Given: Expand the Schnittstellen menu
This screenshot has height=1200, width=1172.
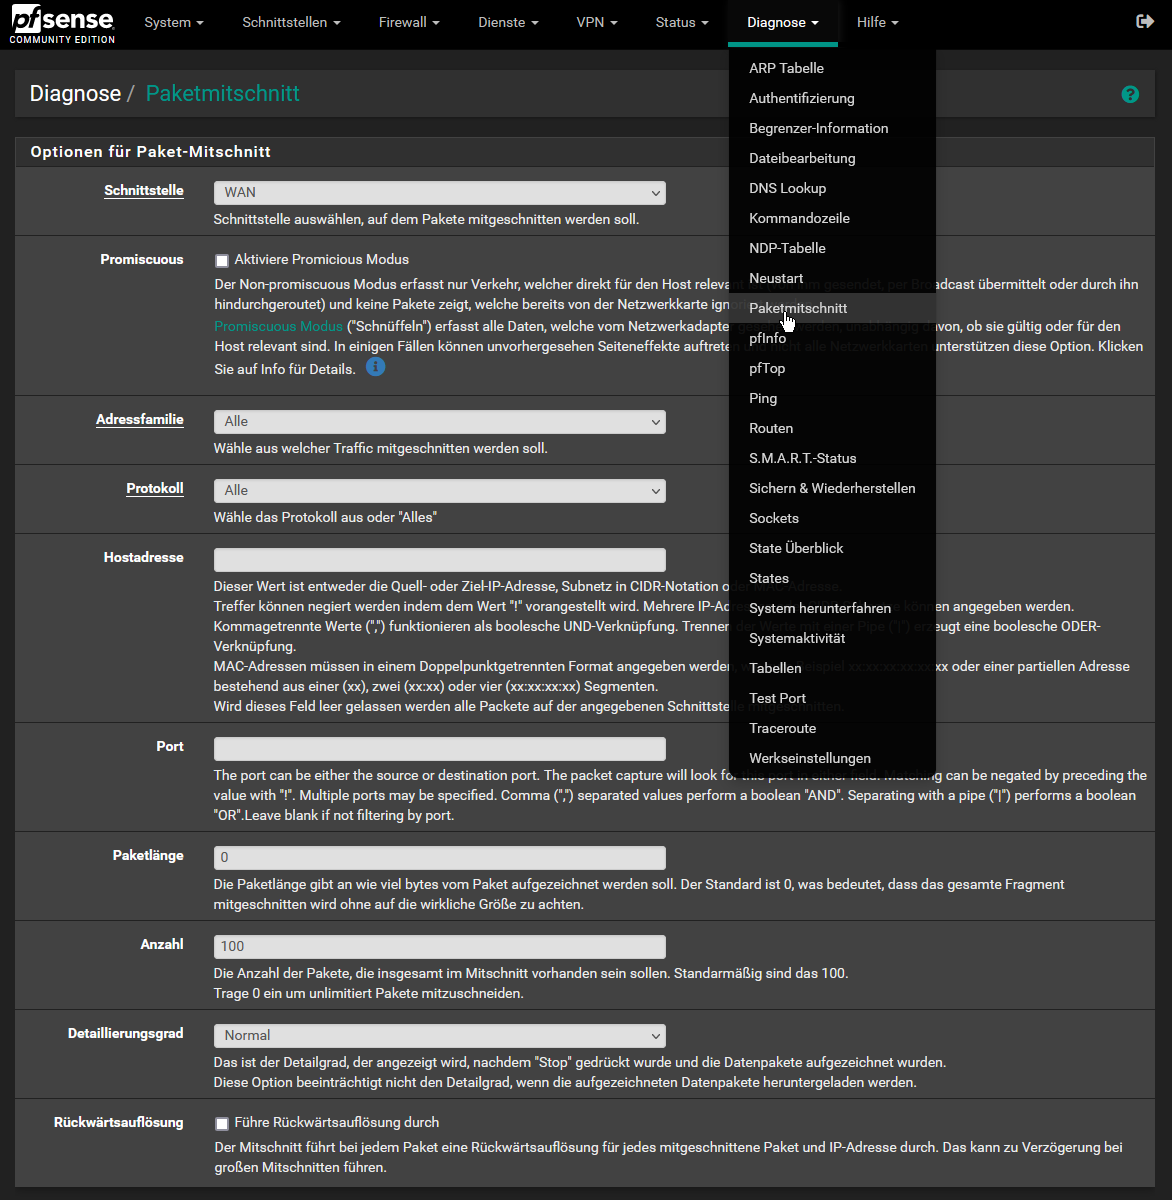Looking at the screenshot, I should [x=291, y=22].
